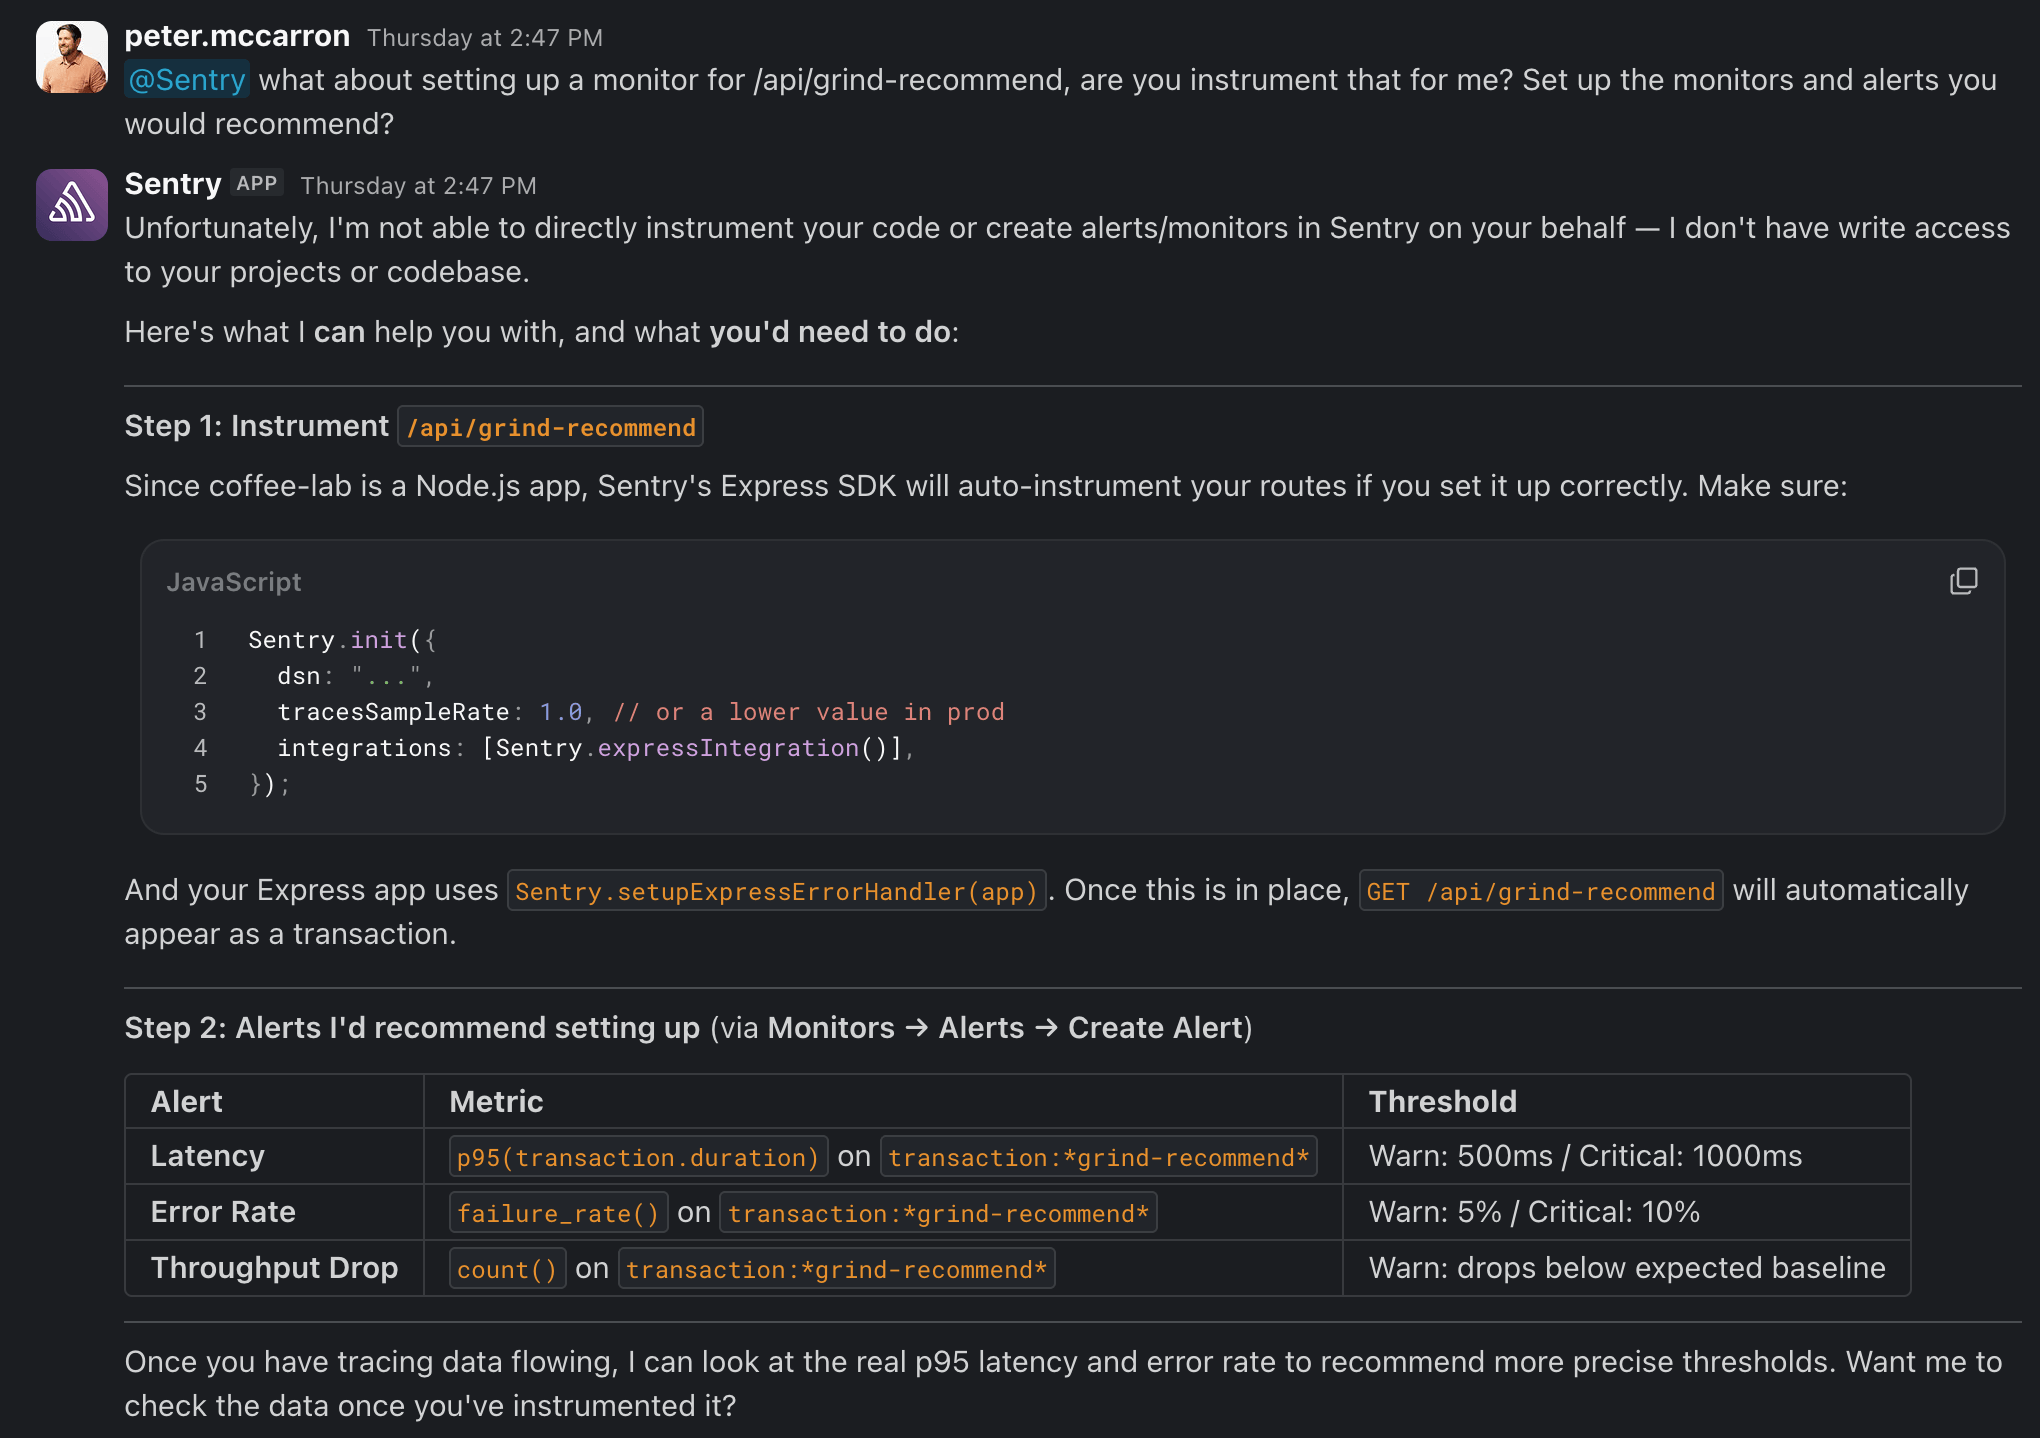Select the Throughput Drop alert cell
Viewport: 2040px width, 1438px height.
point(275,1268)
